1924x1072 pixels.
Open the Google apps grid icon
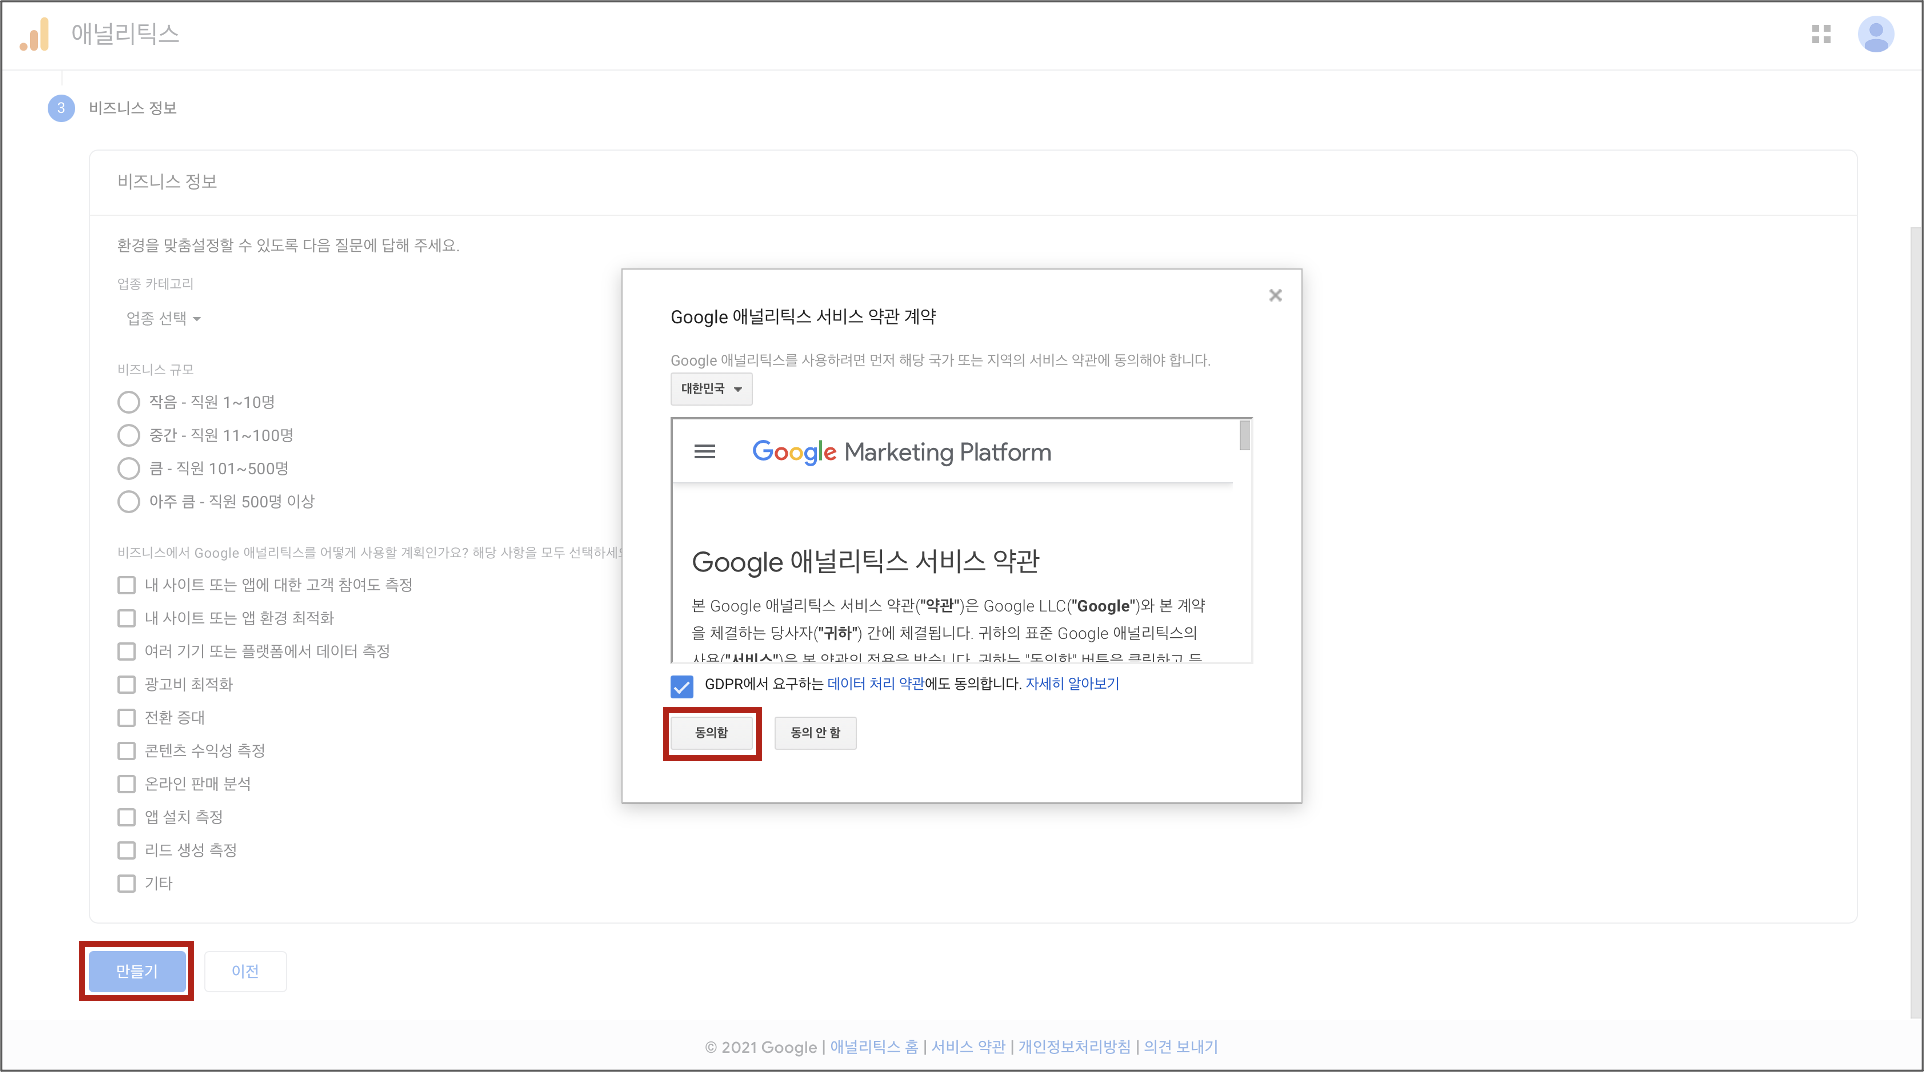1821,35
